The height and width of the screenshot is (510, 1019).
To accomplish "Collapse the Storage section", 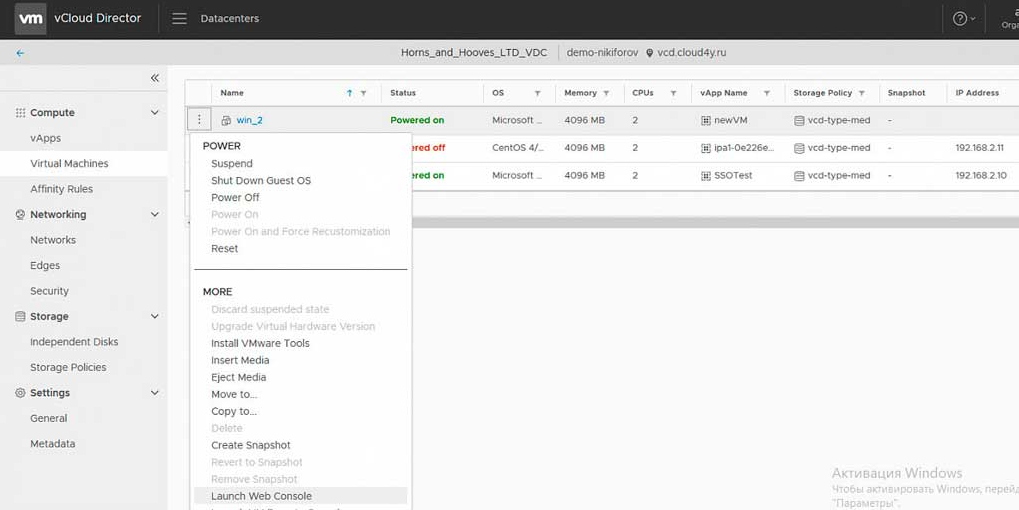I will pyautogui.click(x=155, y=316).
